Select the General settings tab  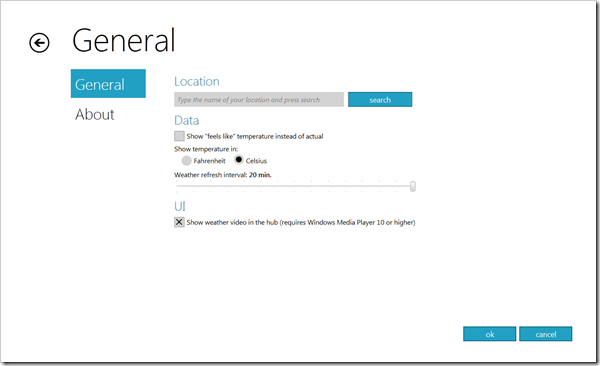pos(108,83)
